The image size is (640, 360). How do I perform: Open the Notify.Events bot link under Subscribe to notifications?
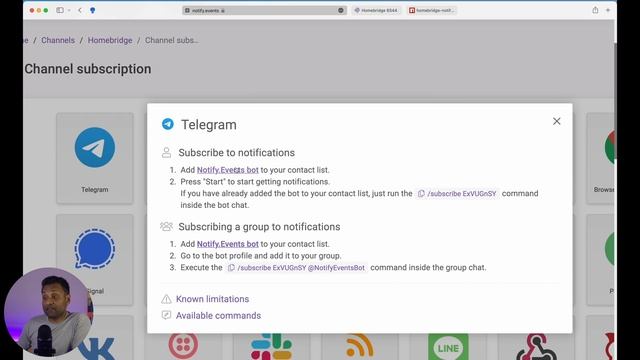(227, 170)
